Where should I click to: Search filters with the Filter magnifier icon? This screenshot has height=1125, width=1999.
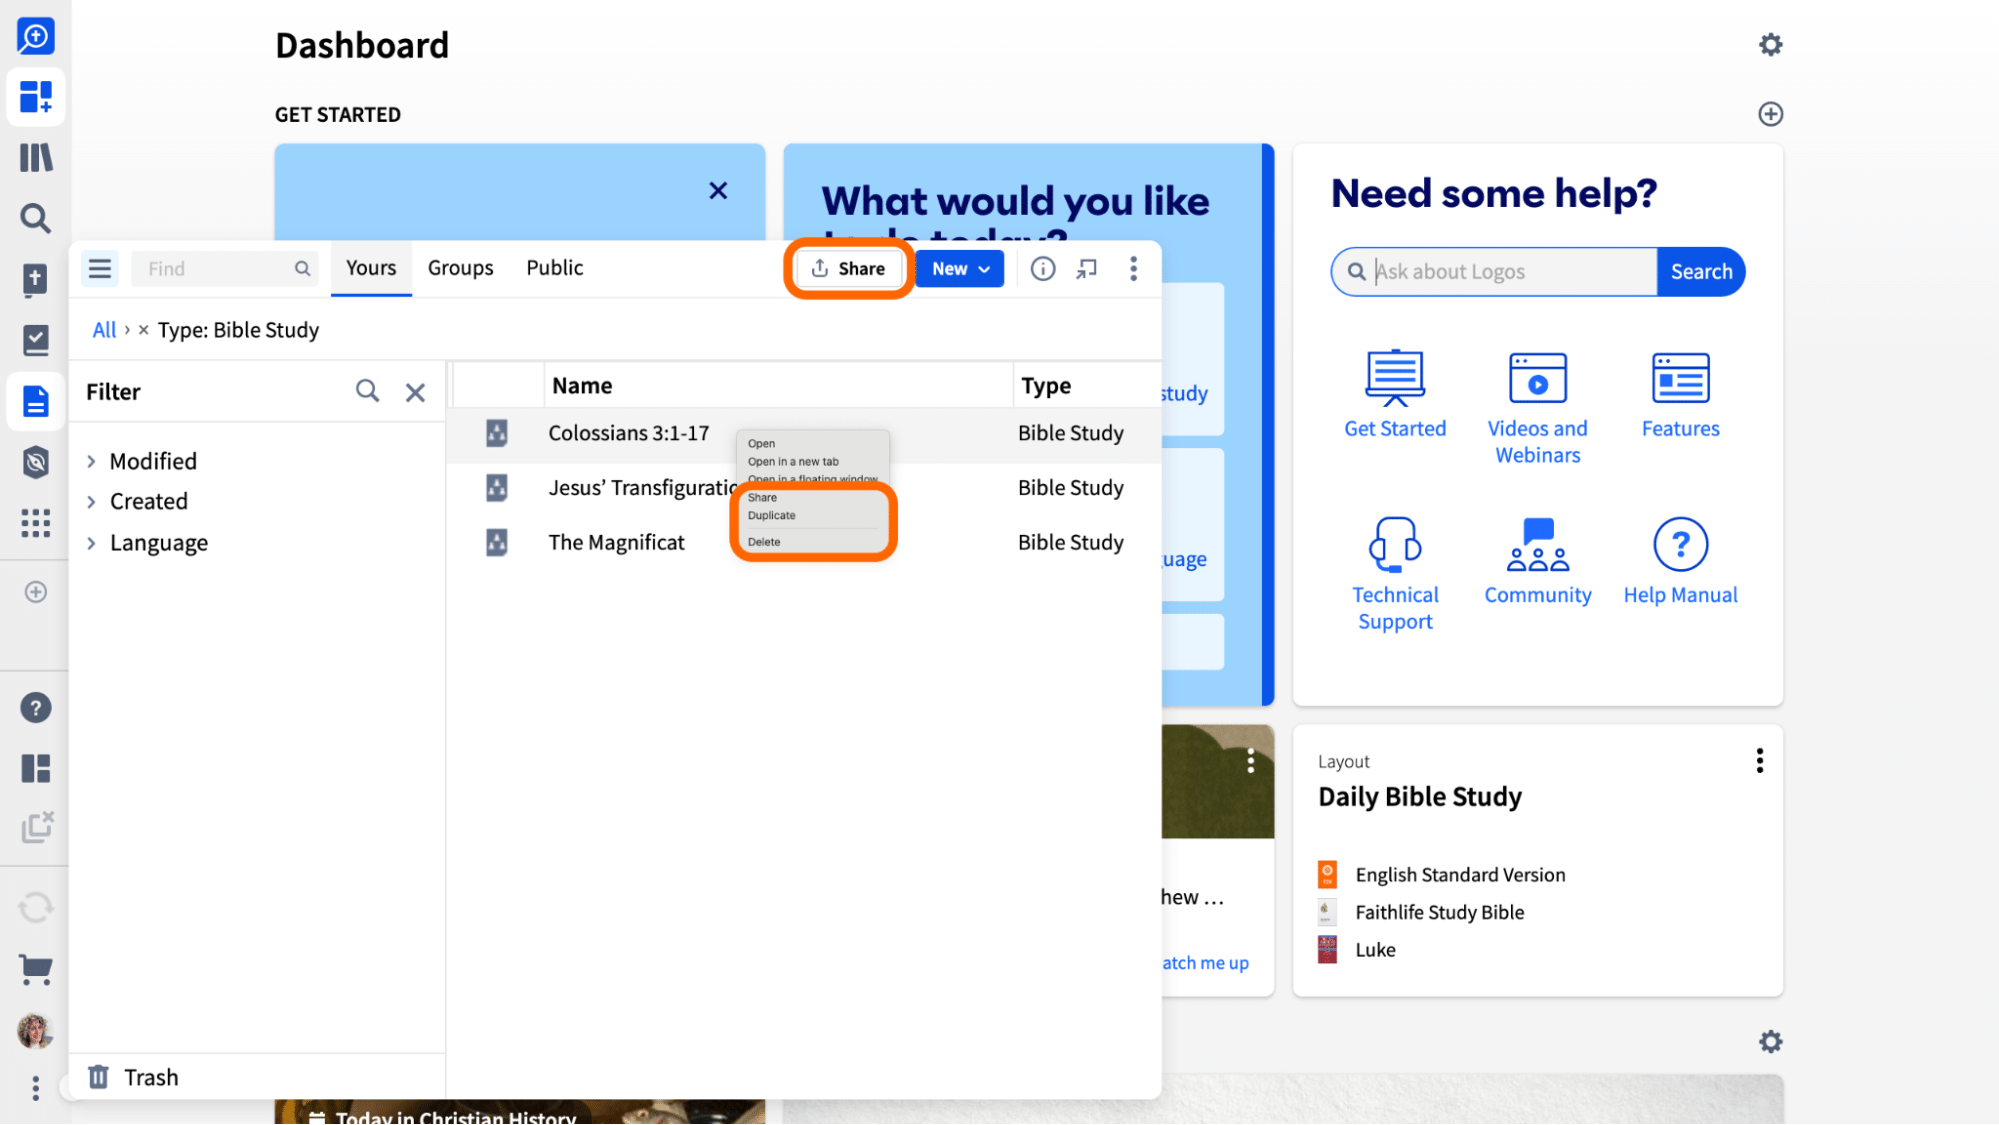click(367, 391)
